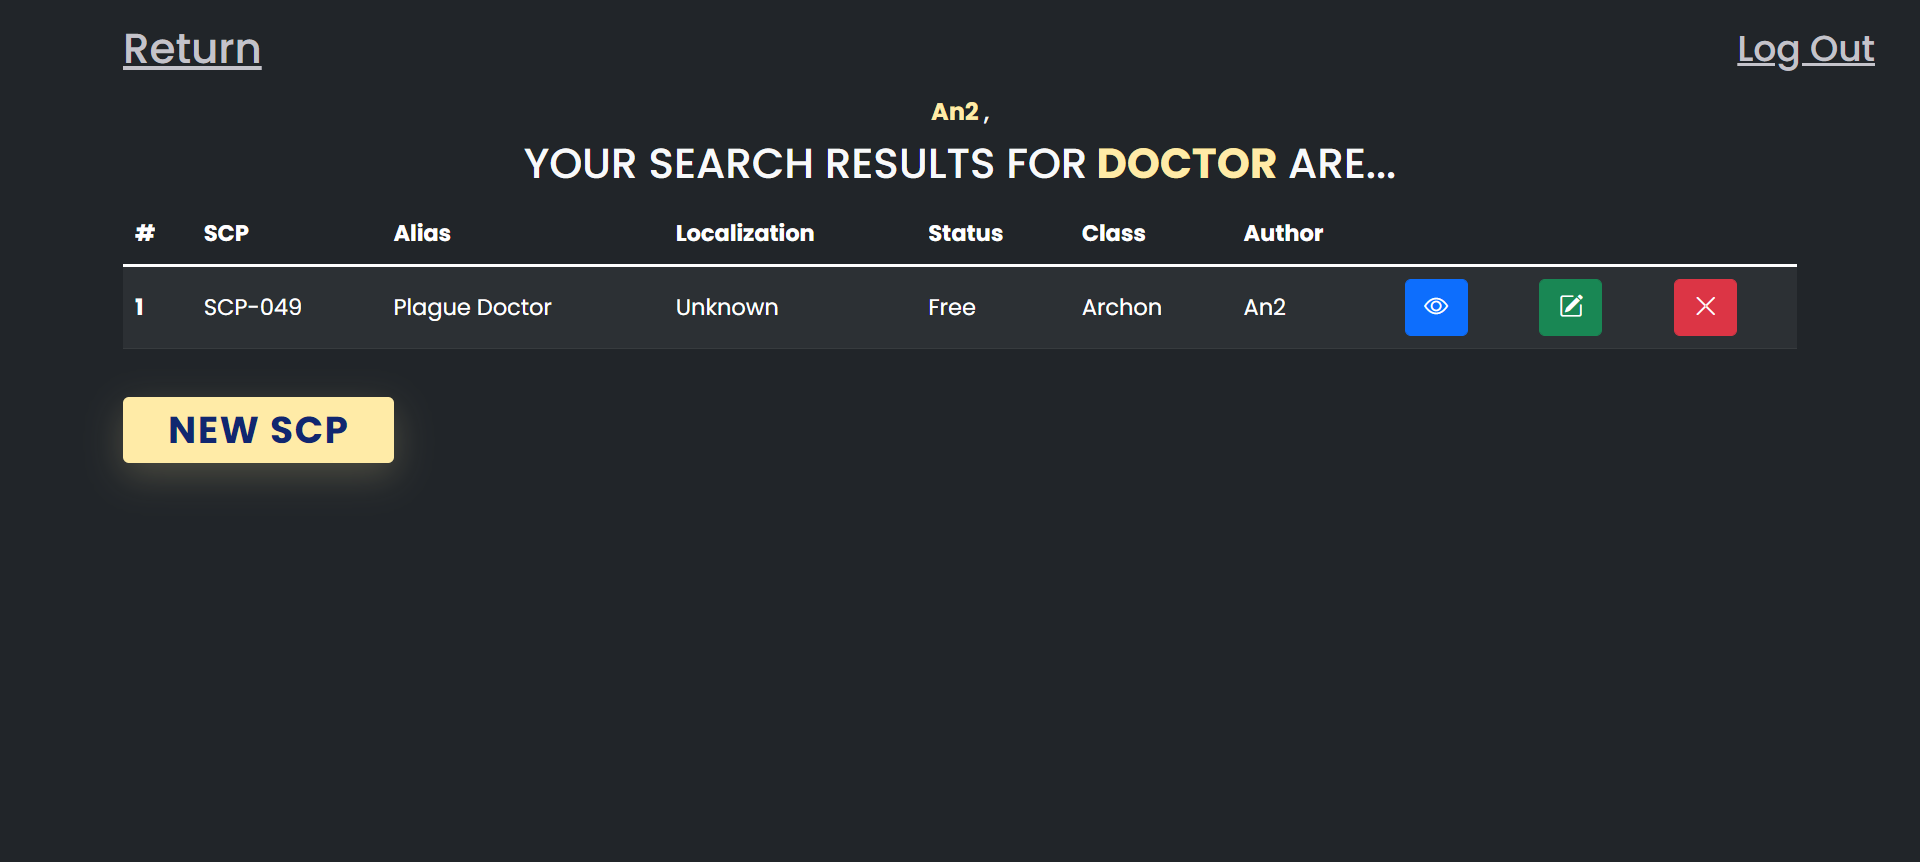Log out of the account

(x=1805, y=49)
